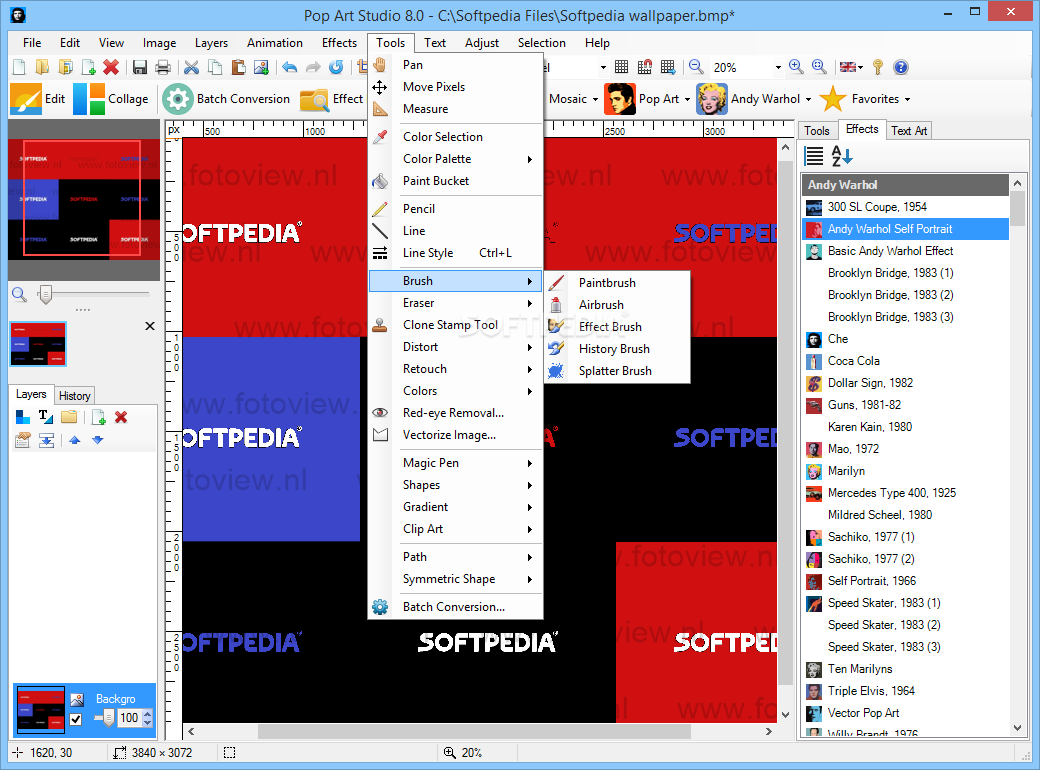Expand the Mosaic effects dropdown
The image size is (1040, 770).
595,99
